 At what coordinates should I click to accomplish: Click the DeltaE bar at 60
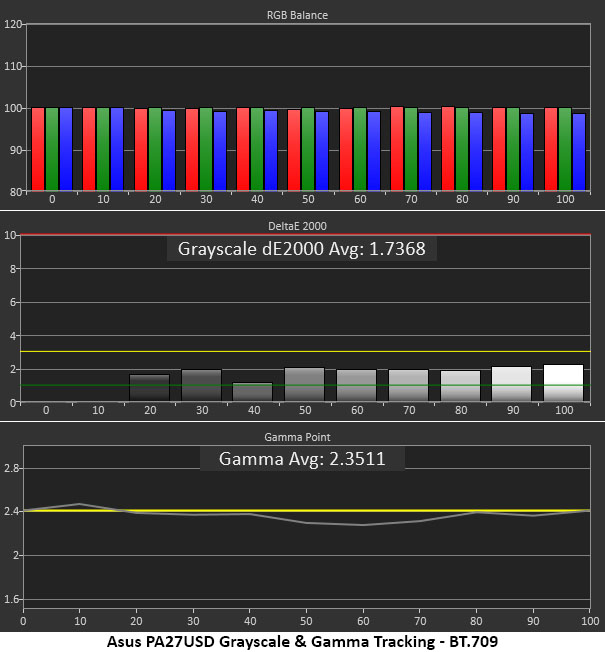(357, 385)
